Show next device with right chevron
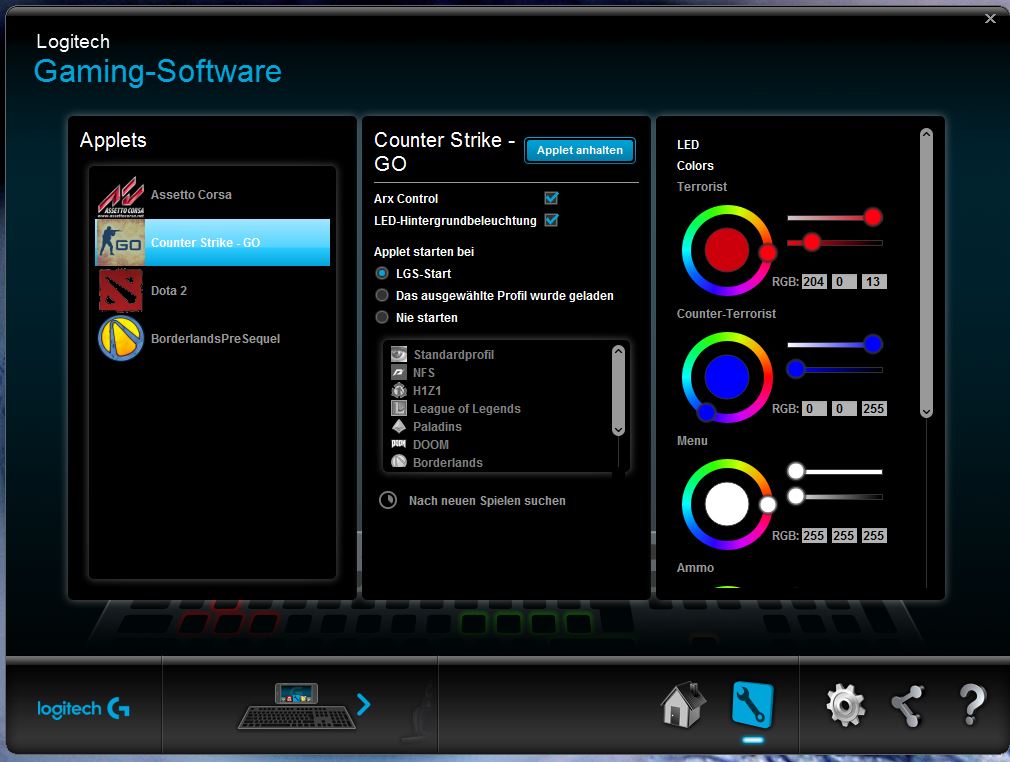Screen dimensions: 1010x762 click(364, 705)
